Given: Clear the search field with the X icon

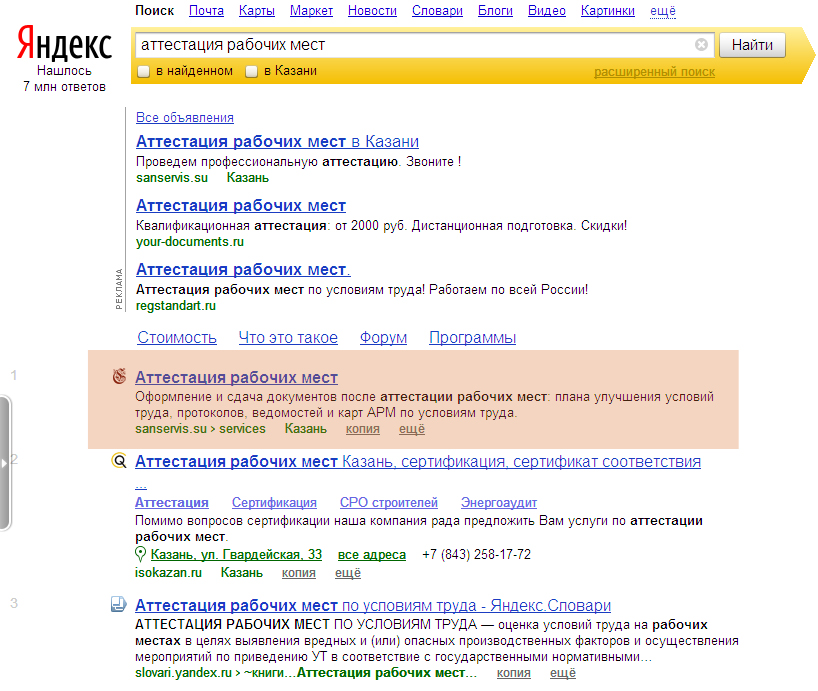Looking at the screenshot, I should [x=701, y=45].
